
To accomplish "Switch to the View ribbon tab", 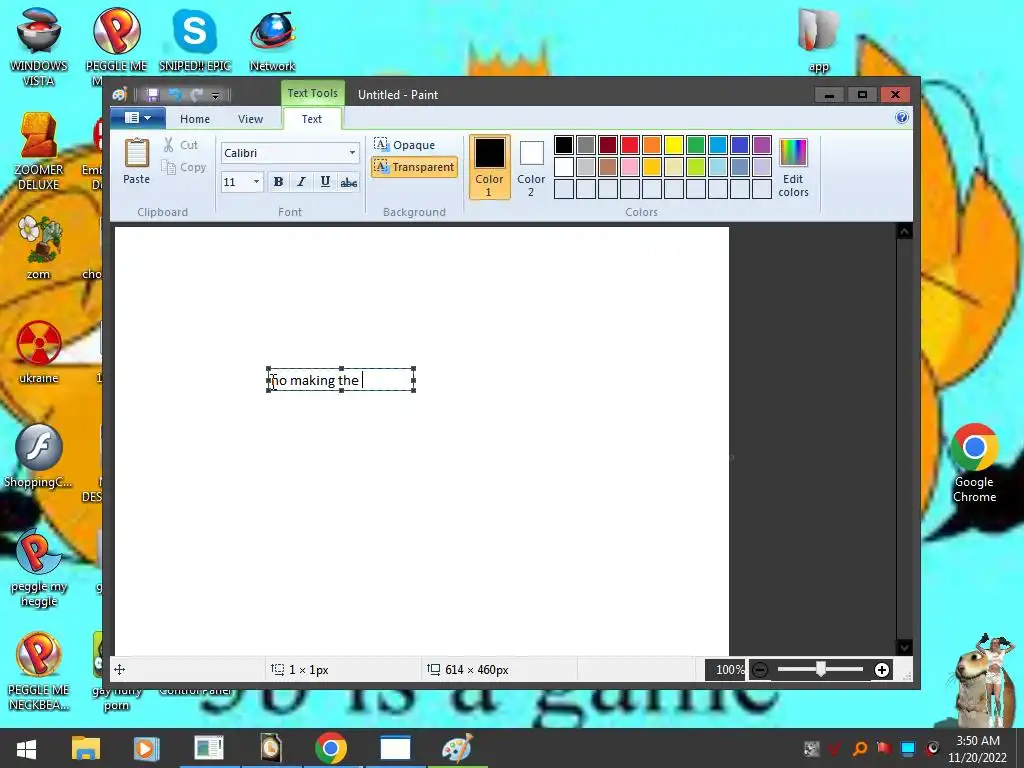I will [250, 119].
